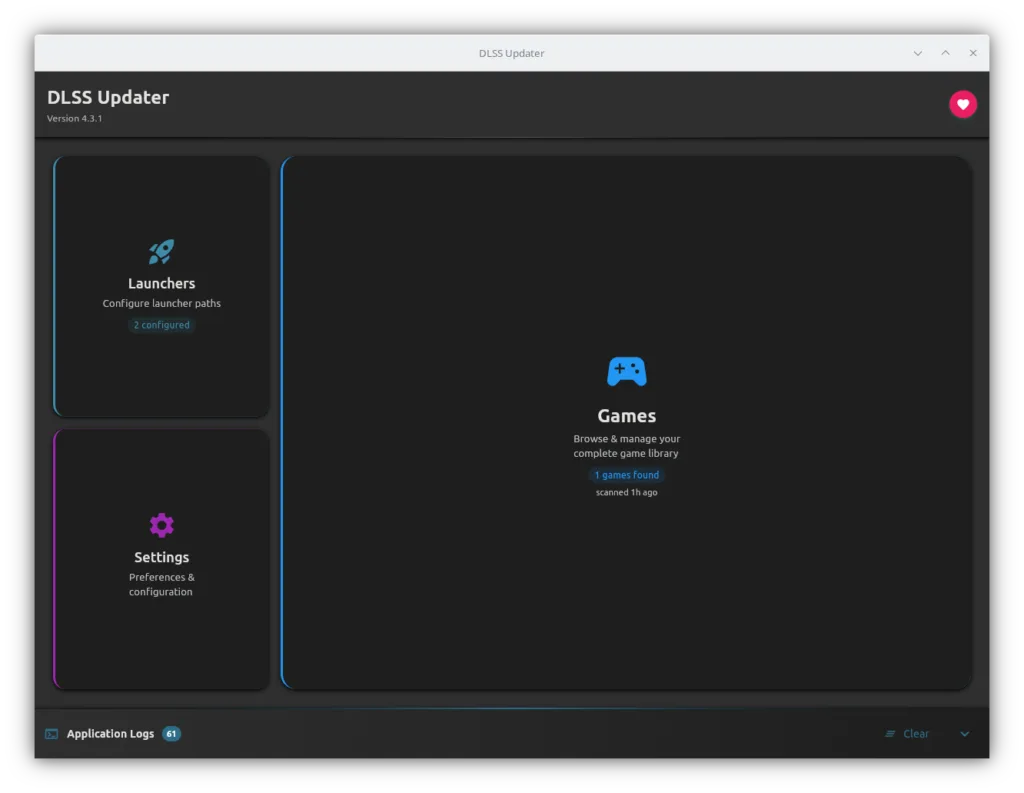Click the purple Settings gear icon
Viewport: 1024px width, 793px height.
tap(161, 525)
